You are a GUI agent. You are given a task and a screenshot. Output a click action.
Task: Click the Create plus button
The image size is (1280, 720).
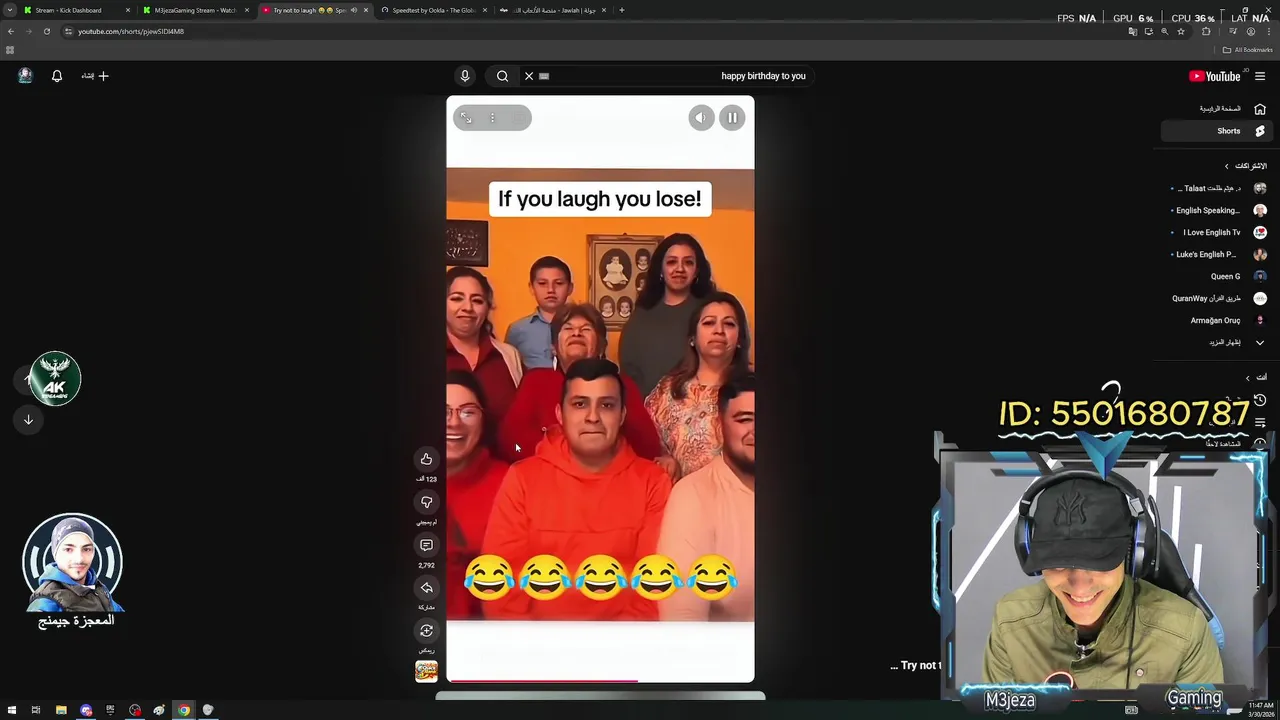coord(96,76)
